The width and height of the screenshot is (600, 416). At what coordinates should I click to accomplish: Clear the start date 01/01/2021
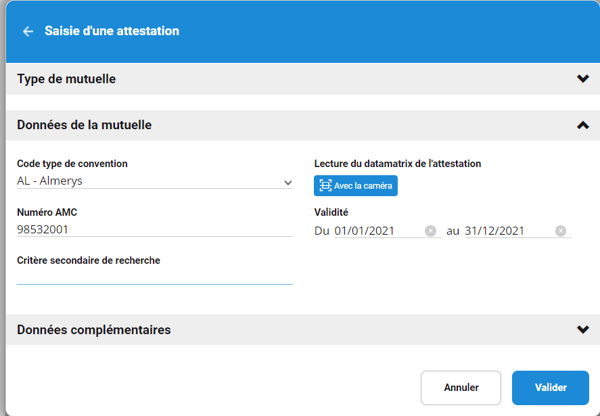tap(430, 231)
